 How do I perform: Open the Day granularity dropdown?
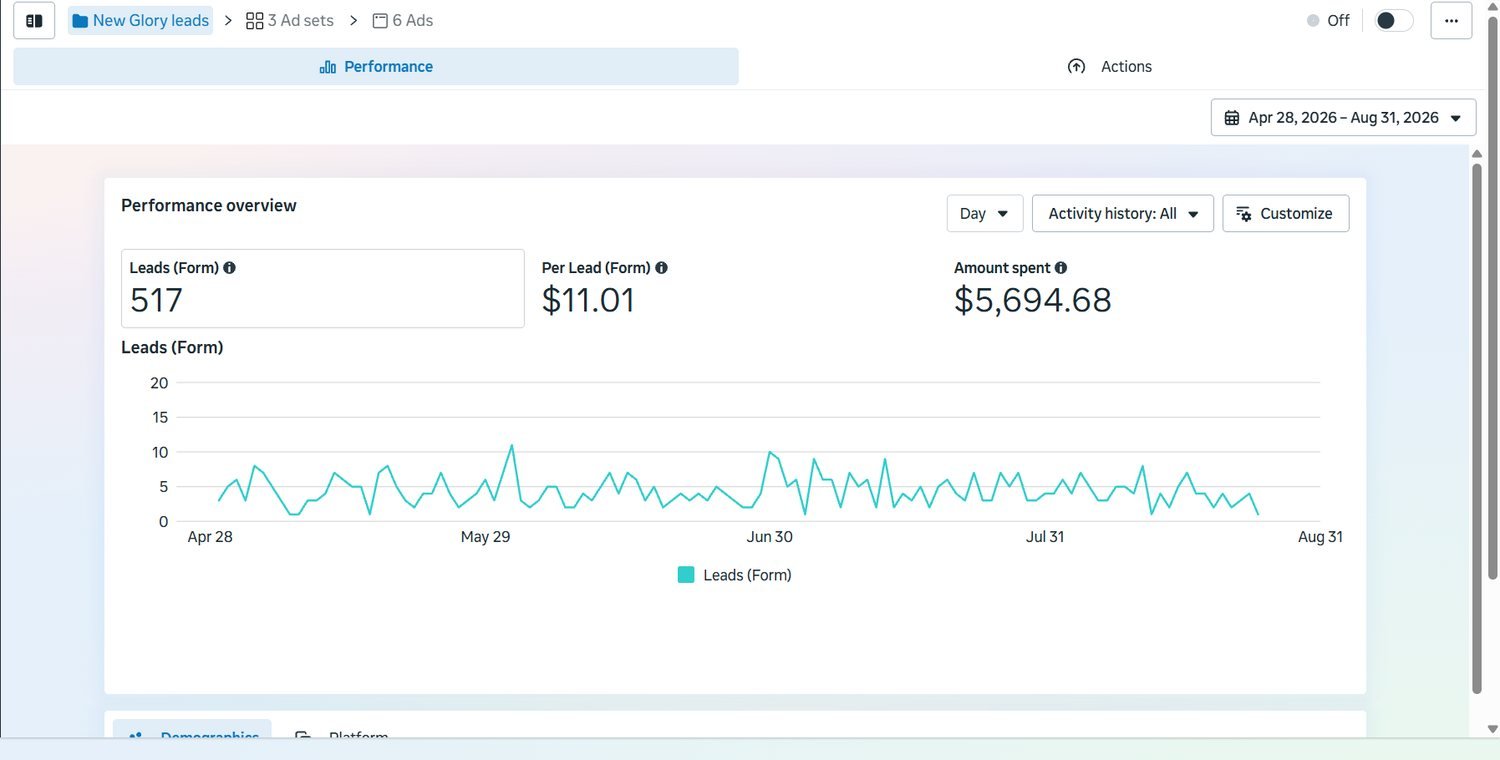click(x=985, y=213)
